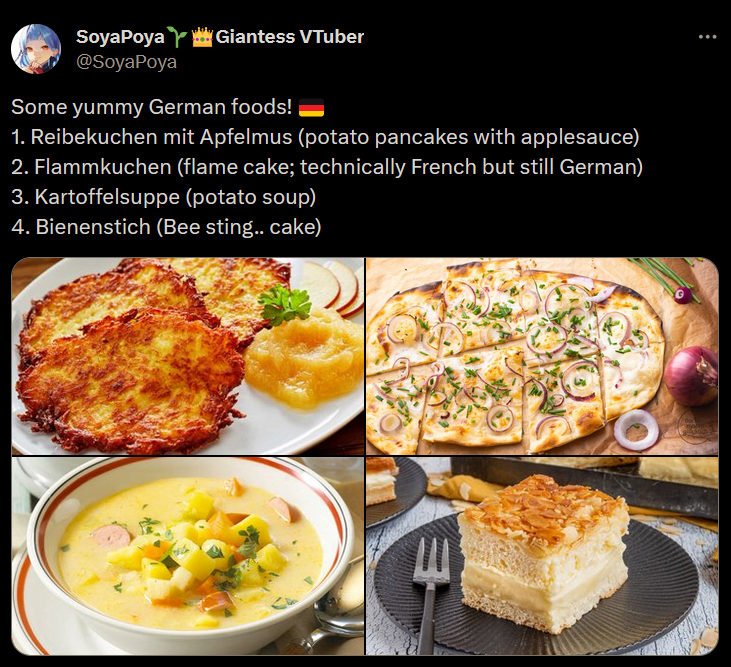Click the German flag emoji
The image size is (731, 667).
pyautogui.click(x=311, y=108)
